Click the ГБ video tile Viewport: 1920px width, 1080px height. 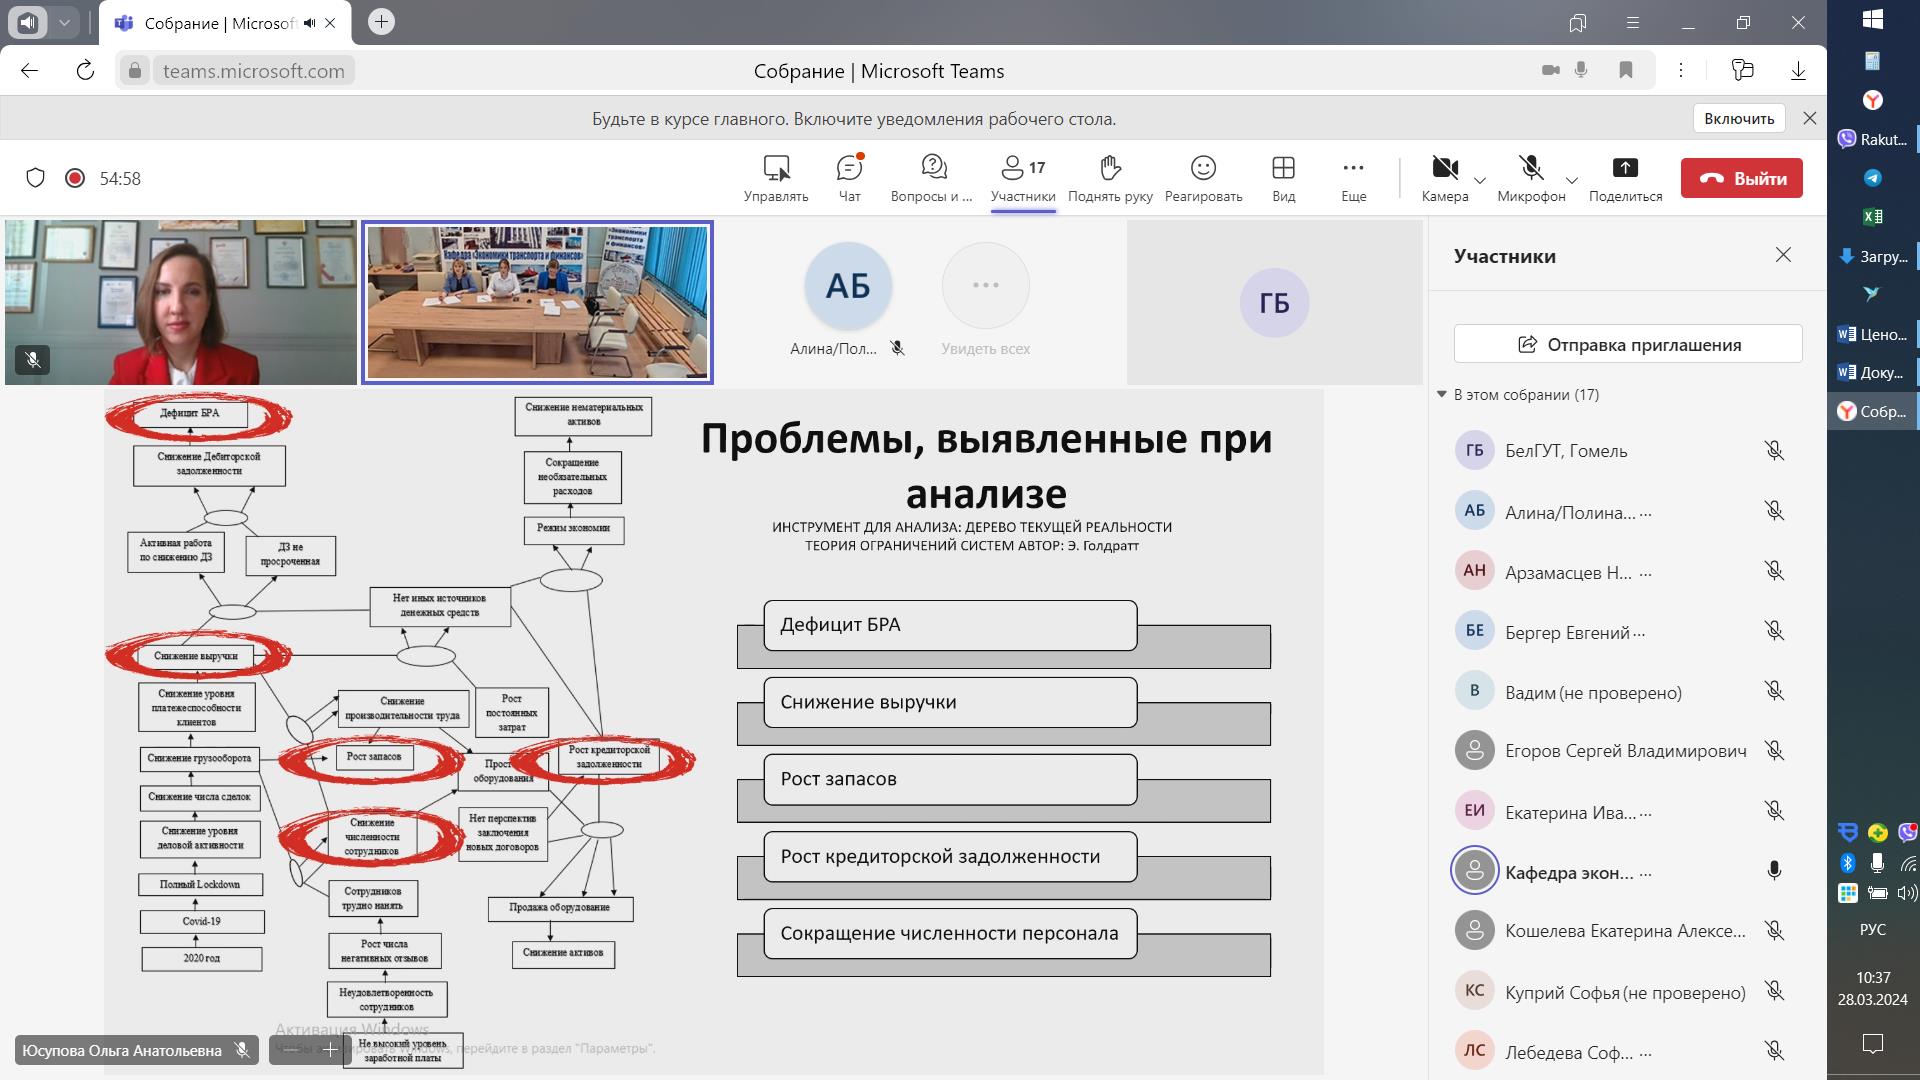(1274, 302)
